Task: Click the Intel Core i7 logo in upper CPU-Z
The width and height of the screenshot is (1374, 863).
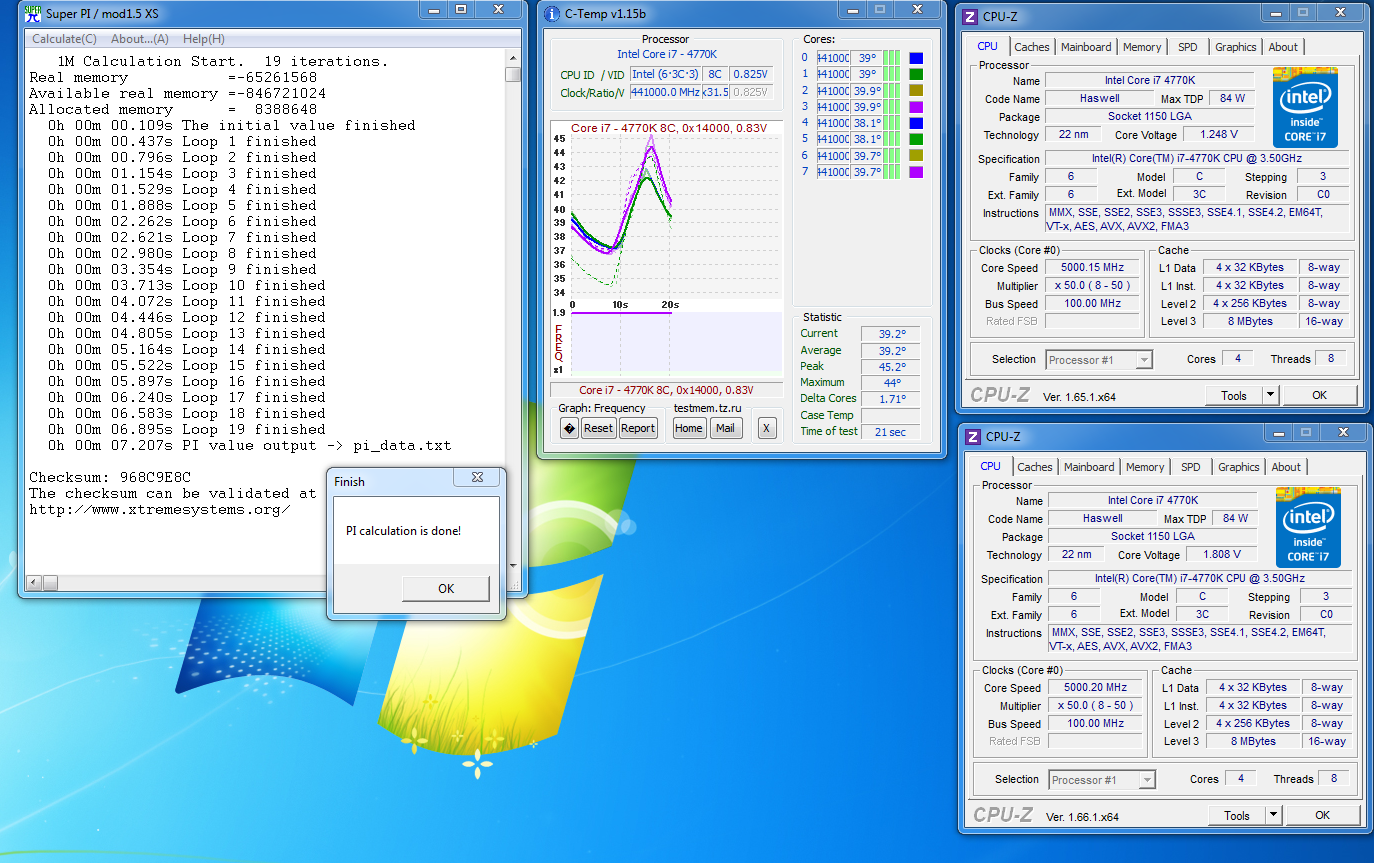Action: click(1305, 108)
